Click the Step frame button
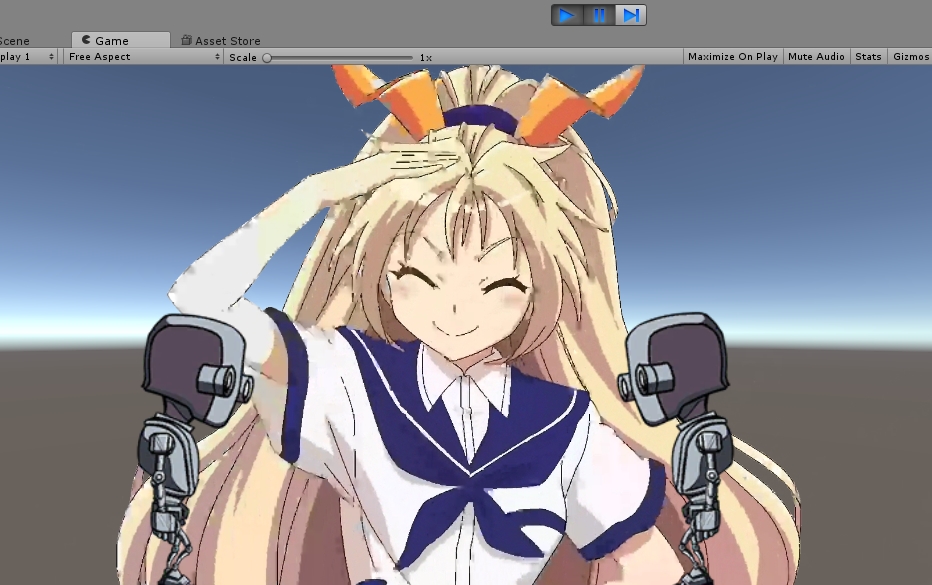932x585 pixels. pyautogui.click(x=631, y=15)
